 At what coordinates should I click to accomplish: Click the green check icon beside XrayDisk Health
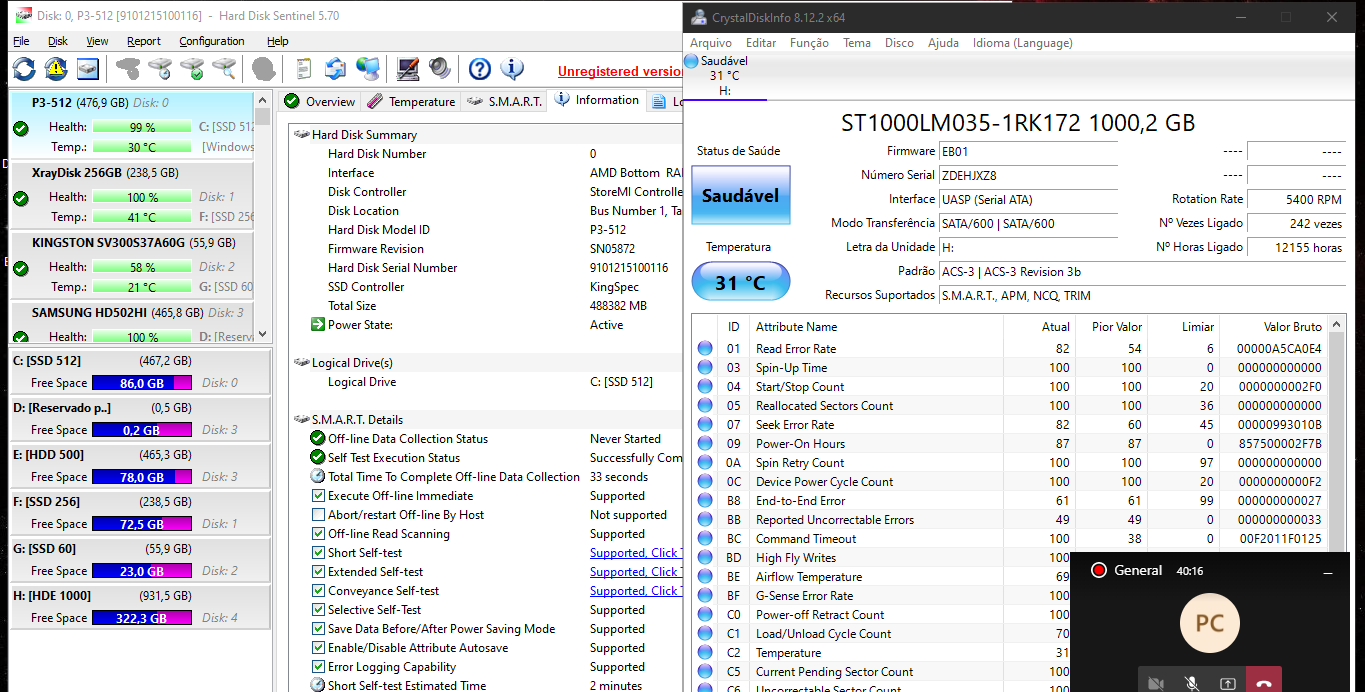(21, 198)
